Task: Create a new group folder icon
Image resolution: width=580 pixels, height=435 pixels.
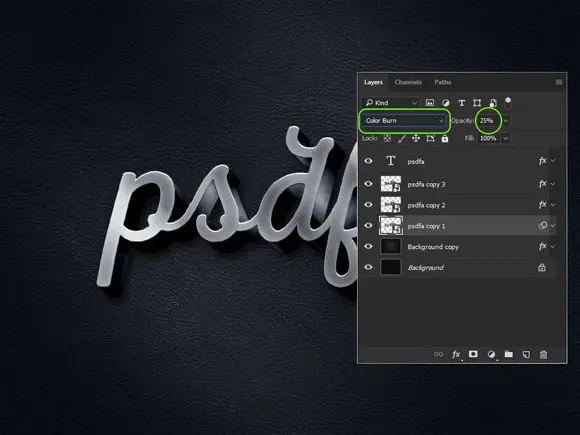Action: point(509,354)
